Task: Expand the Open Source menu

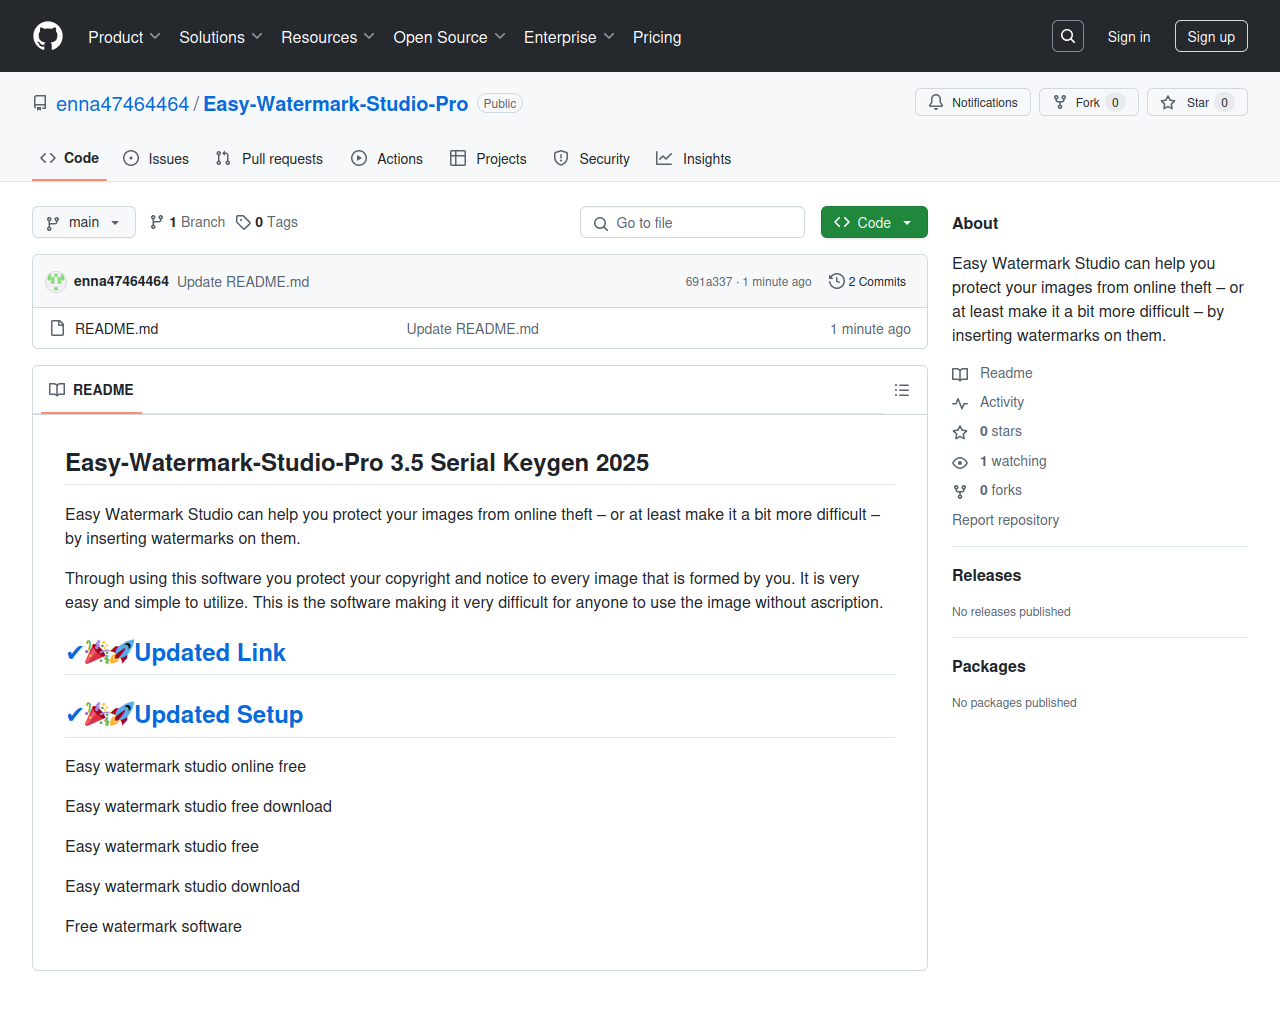Action: 450,37
